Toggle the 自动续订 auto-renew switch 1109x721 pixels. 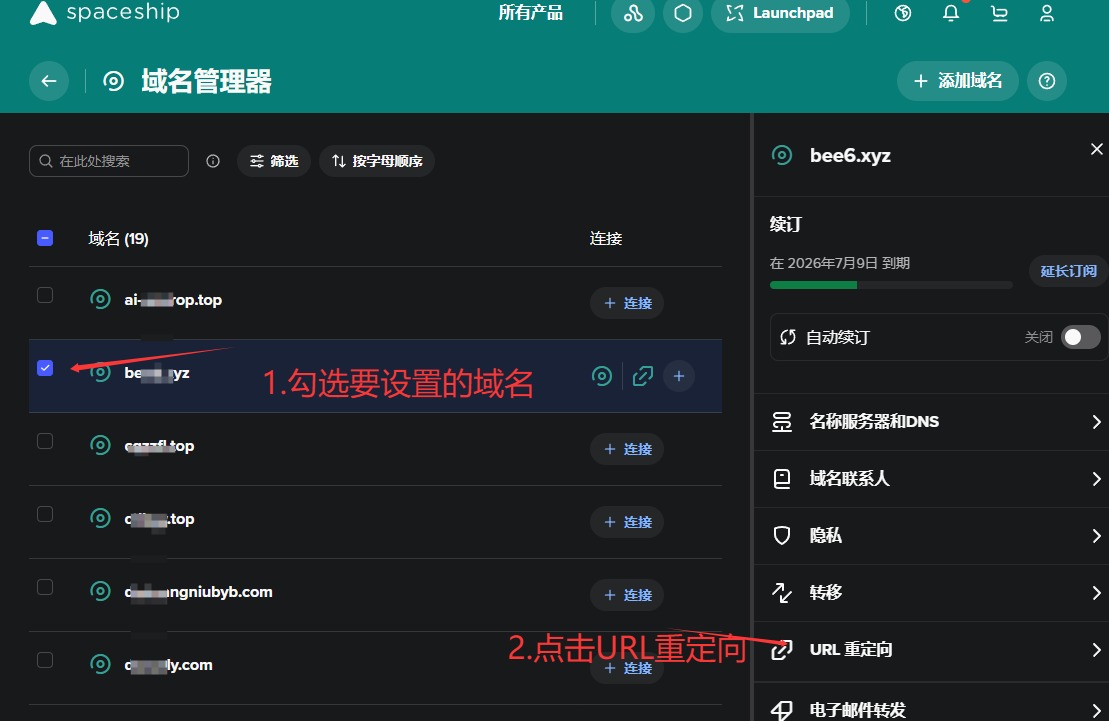point(1080,337)
